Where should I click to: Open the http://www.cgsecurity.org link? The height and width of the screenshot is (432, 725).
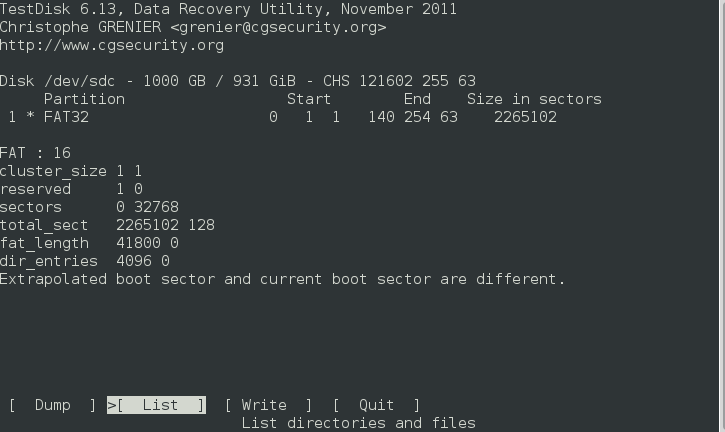click(112, 45)
